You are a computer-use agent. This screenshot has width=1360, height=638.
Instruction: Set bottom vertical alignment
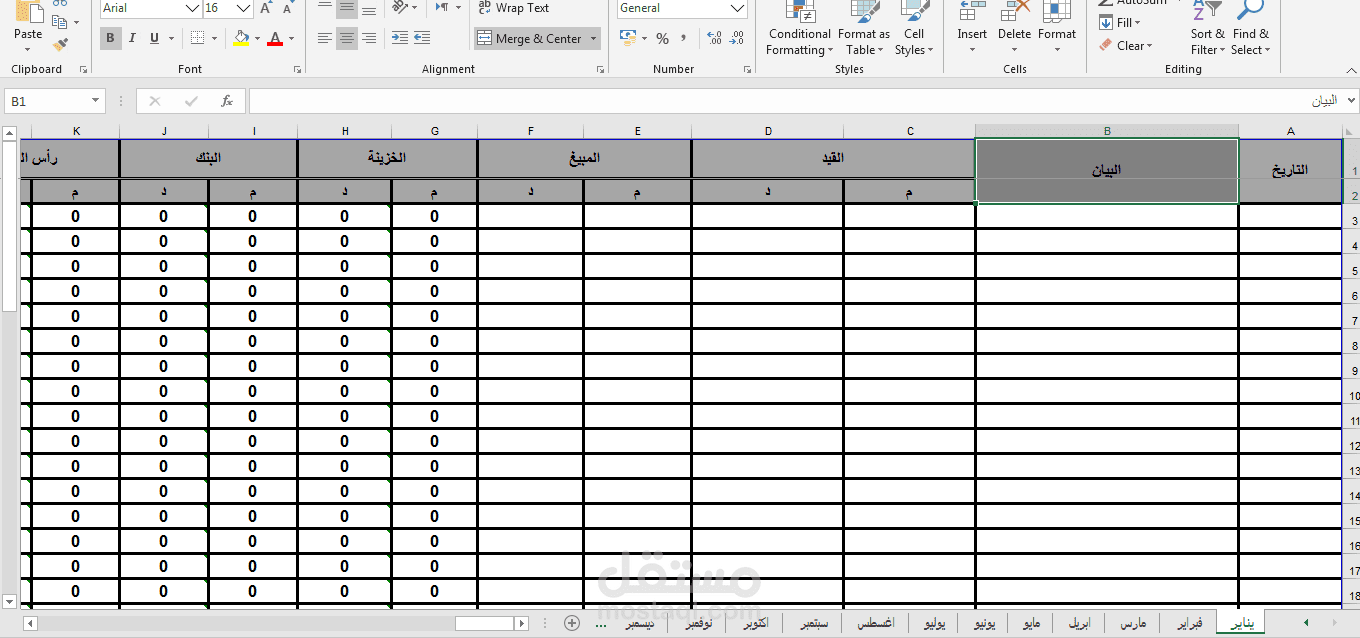point(369,9)
